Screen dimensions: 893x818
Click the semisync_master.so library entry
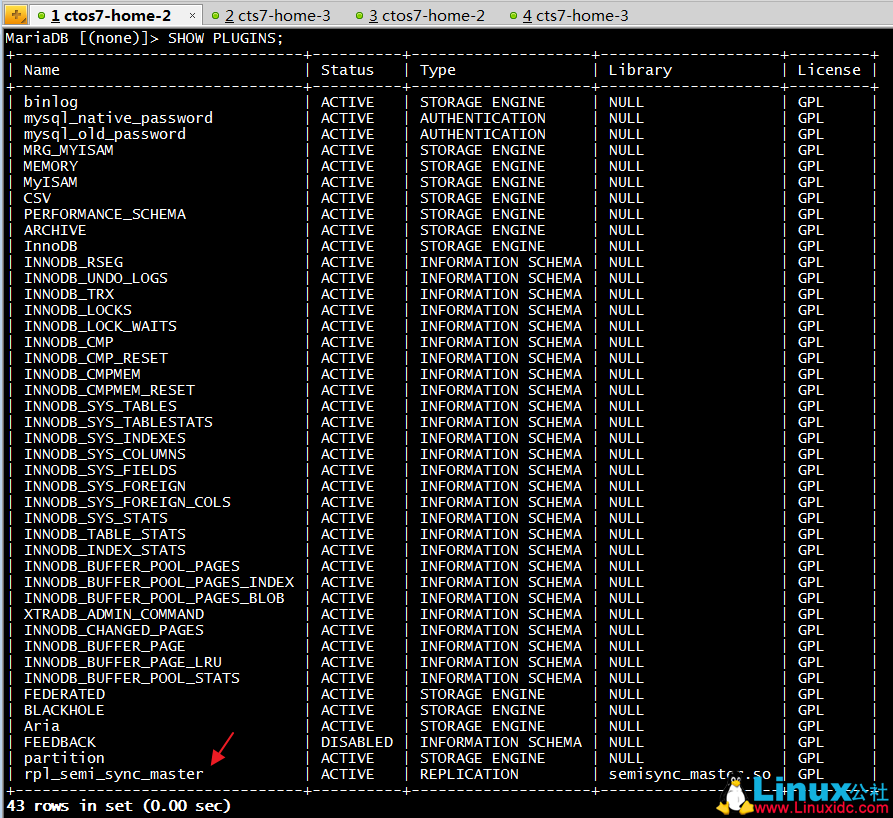pyautogui.click(x=690, y=774)
